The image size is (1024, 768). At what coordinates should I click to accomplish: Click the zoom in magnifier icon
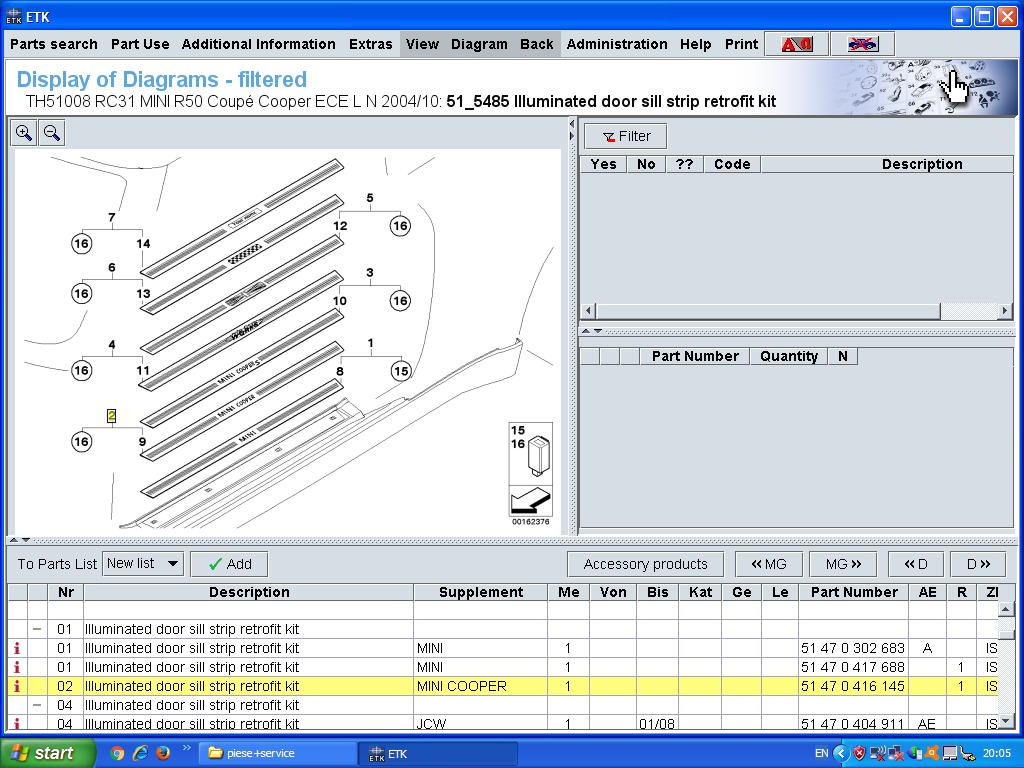click(24, 132)
